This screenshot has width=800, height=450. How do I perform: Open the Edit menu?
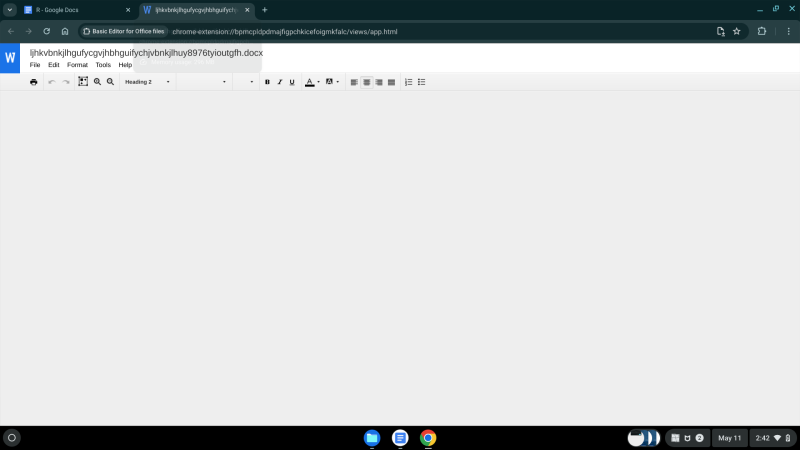[54, 65]
